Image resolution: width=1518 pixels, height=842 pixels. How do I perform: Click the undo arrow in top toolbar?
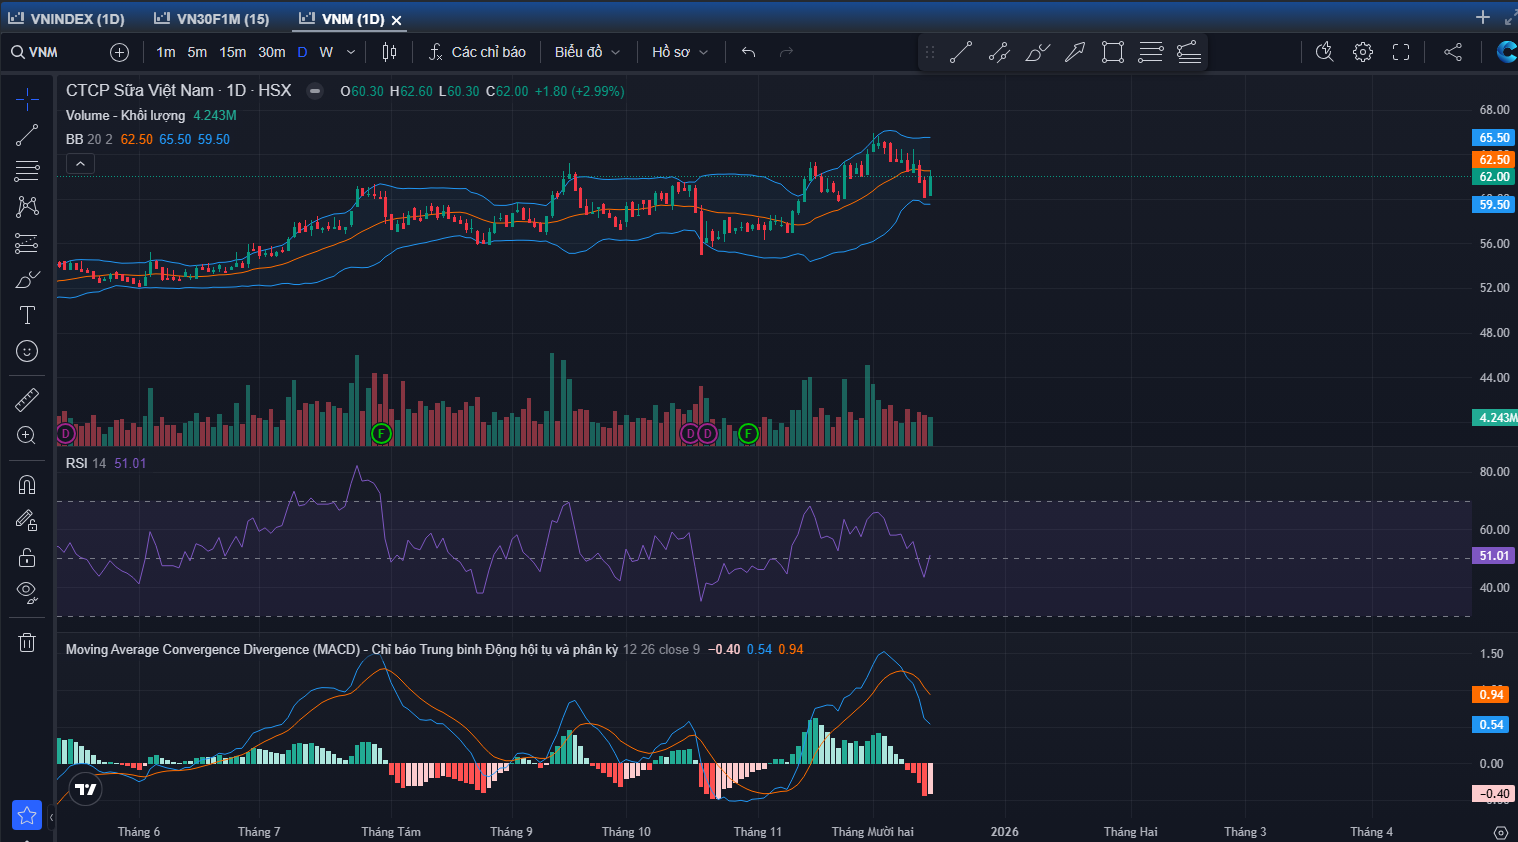748,52
